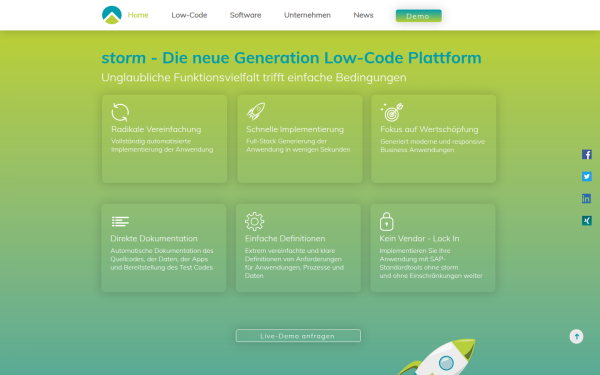Click text 'Extrem vereinfachte und klare Definitionen'
Viewport: 600px width, 375px height.
tap(294, 263)
